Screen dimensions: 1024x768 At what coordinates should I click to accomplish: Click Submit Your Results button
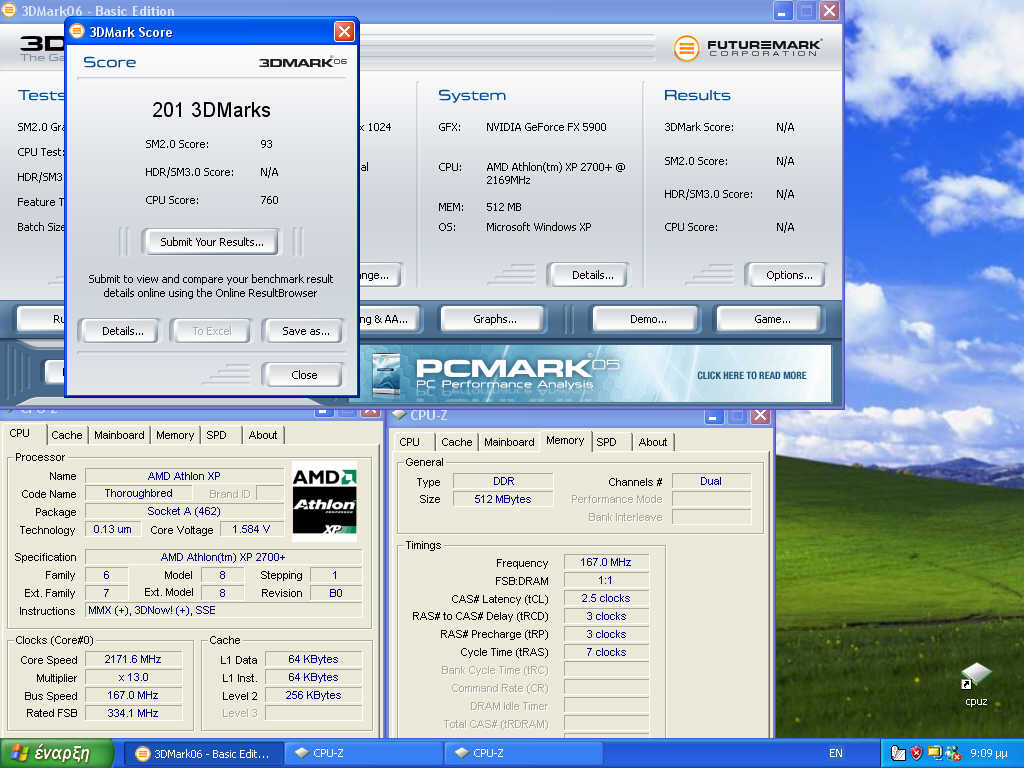[x=212, y=242]
